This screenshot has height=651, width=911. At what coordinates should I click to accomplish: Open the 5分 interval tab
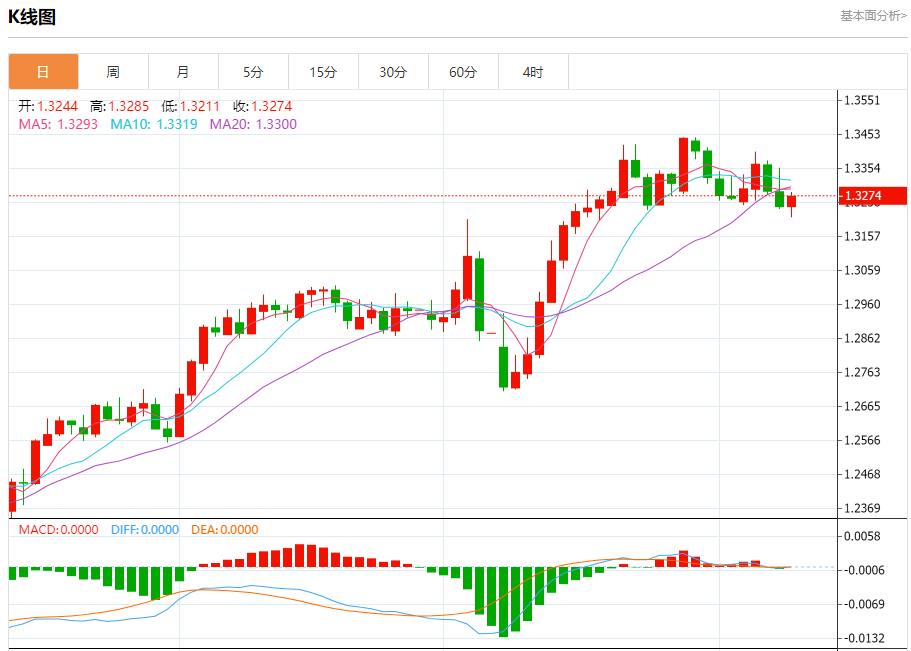click(253, 72)
